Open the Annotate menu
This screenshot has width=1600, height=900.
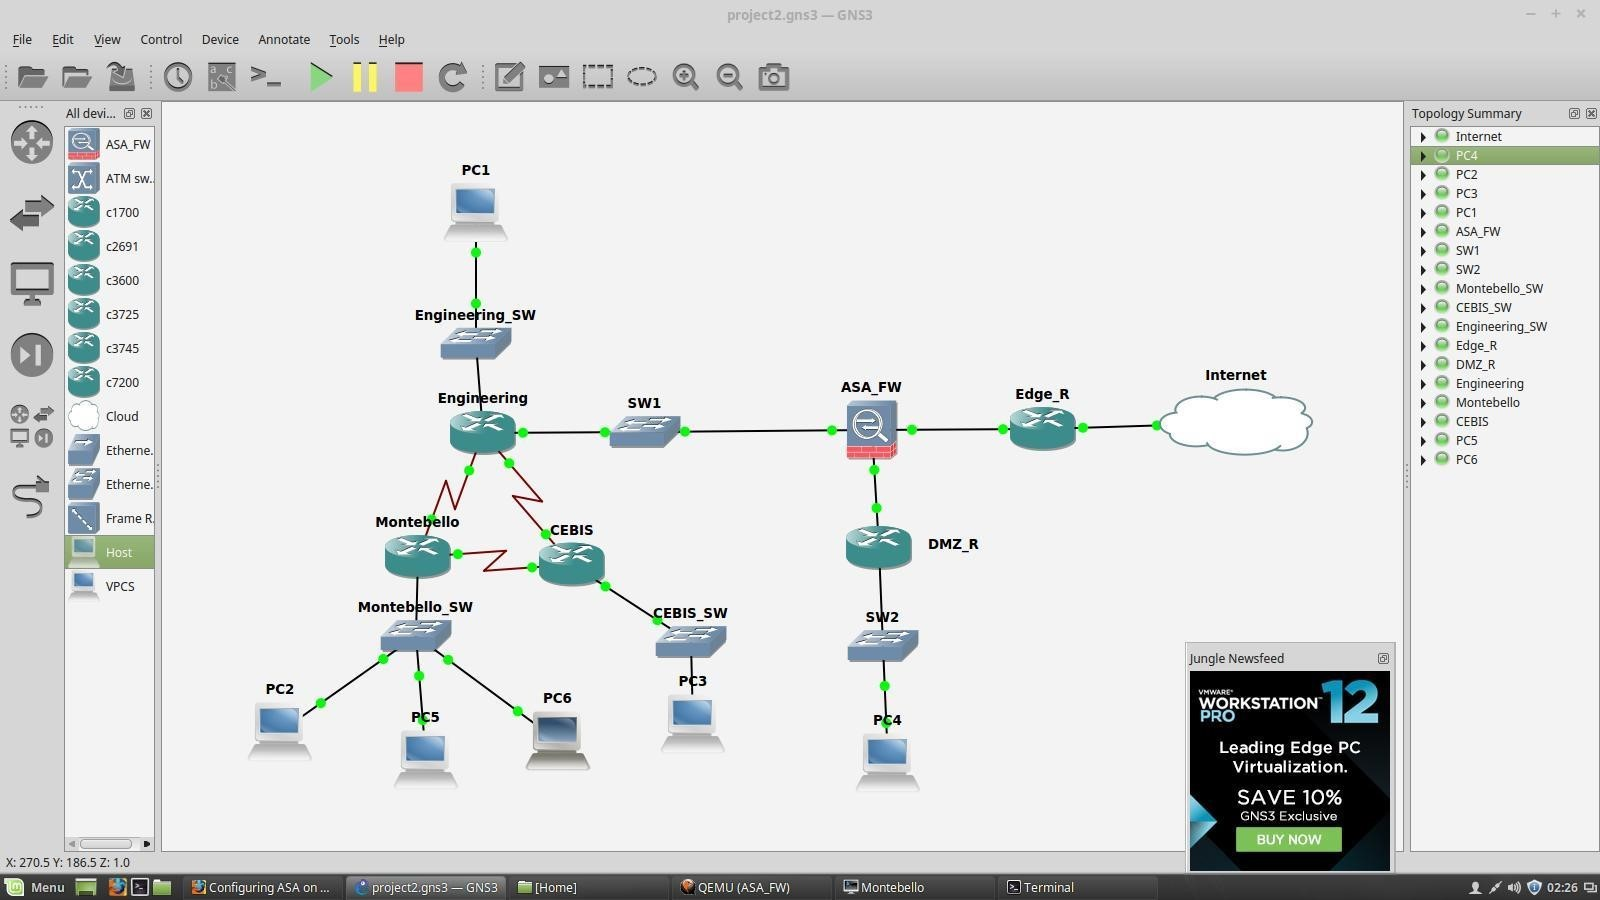(x=283, y=39)
